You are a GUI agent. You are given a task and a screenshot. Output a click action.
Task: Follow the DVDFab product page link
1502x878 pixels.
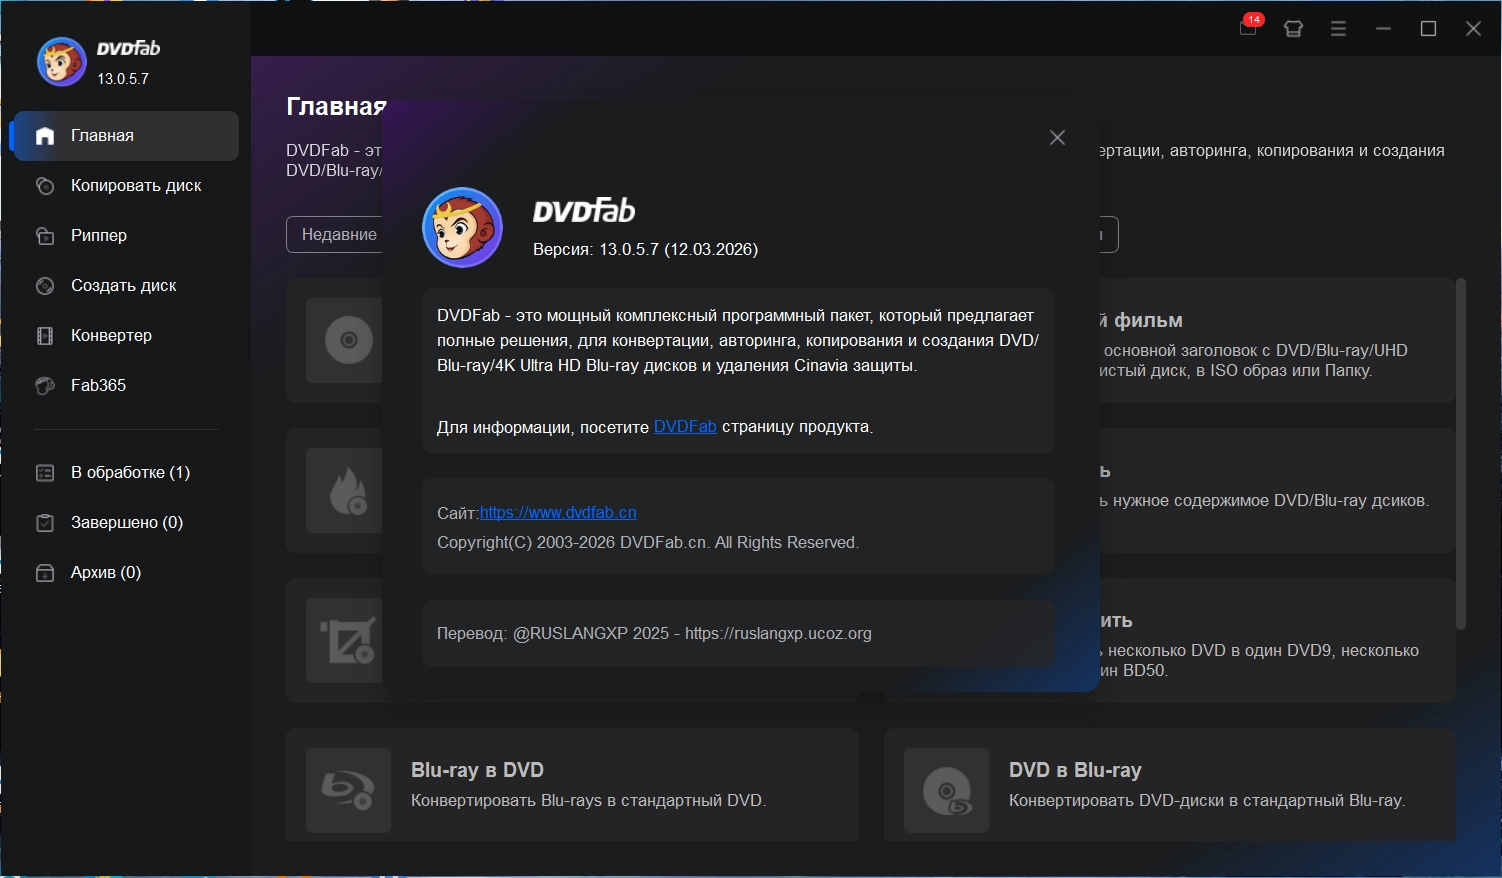click(685, 427)
